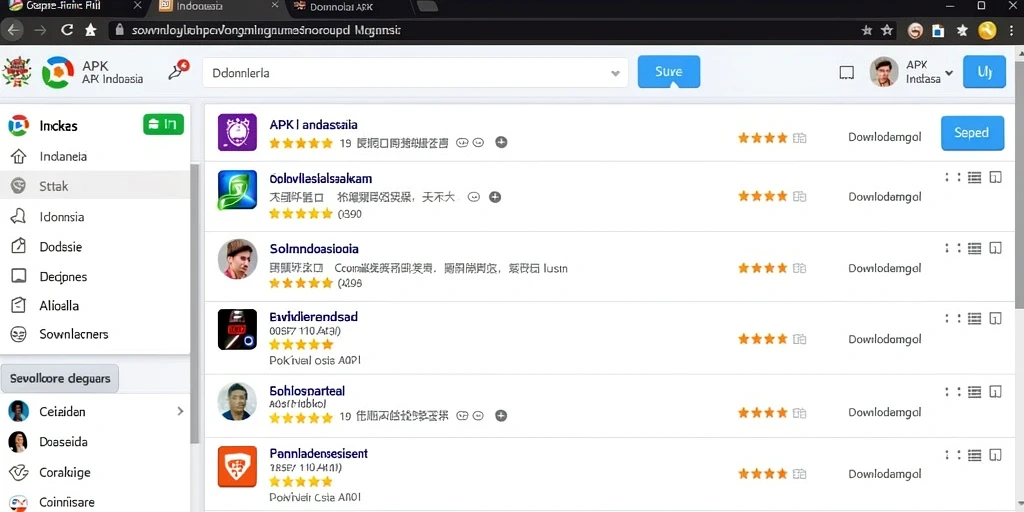Click the blue Sure button
The image size is (1024, 512).
pyautogui.click(x=668, y=72)
